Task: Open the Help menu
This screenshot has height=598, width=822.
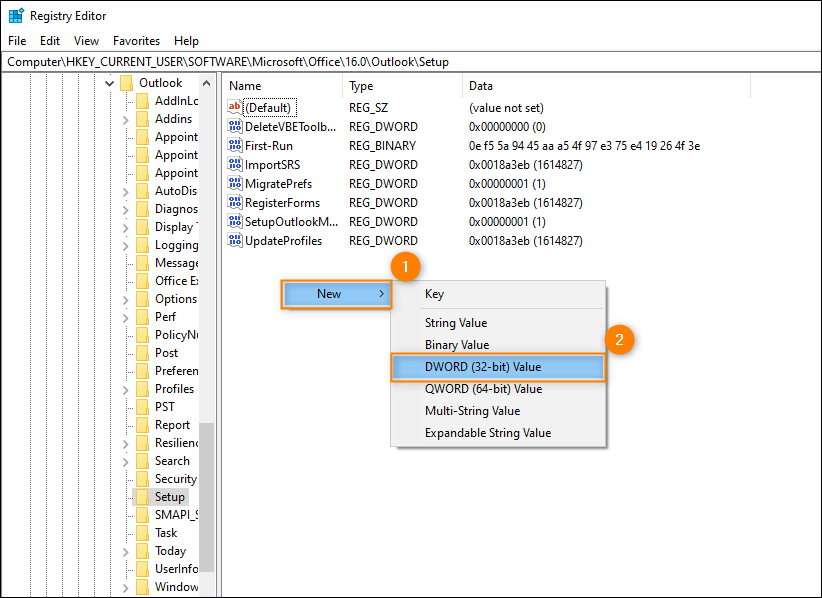Action: tap(186, 41)
